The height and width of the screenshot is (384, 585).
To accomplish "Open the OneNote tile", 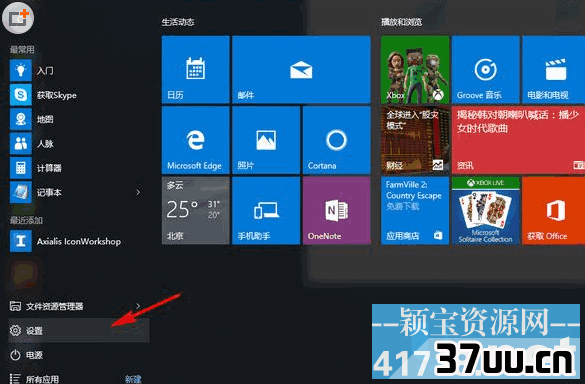I will tap(337, 210).
